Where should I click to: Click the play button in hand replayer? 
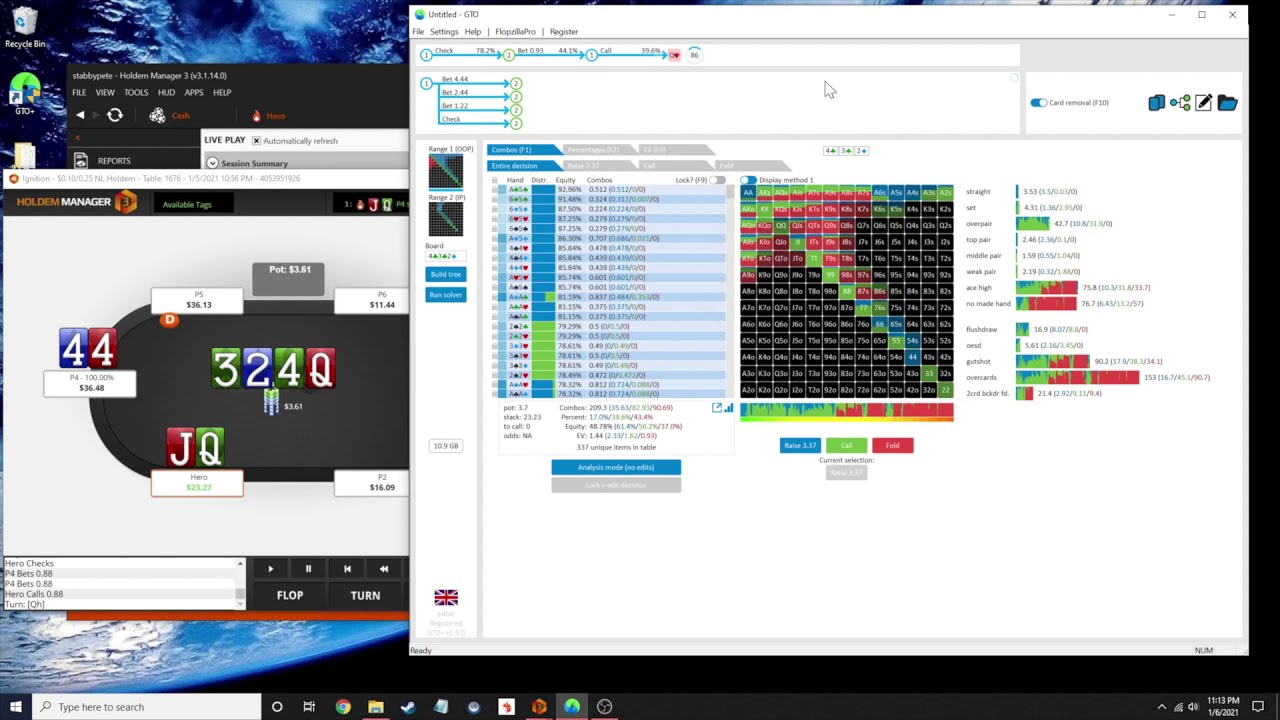270,569
